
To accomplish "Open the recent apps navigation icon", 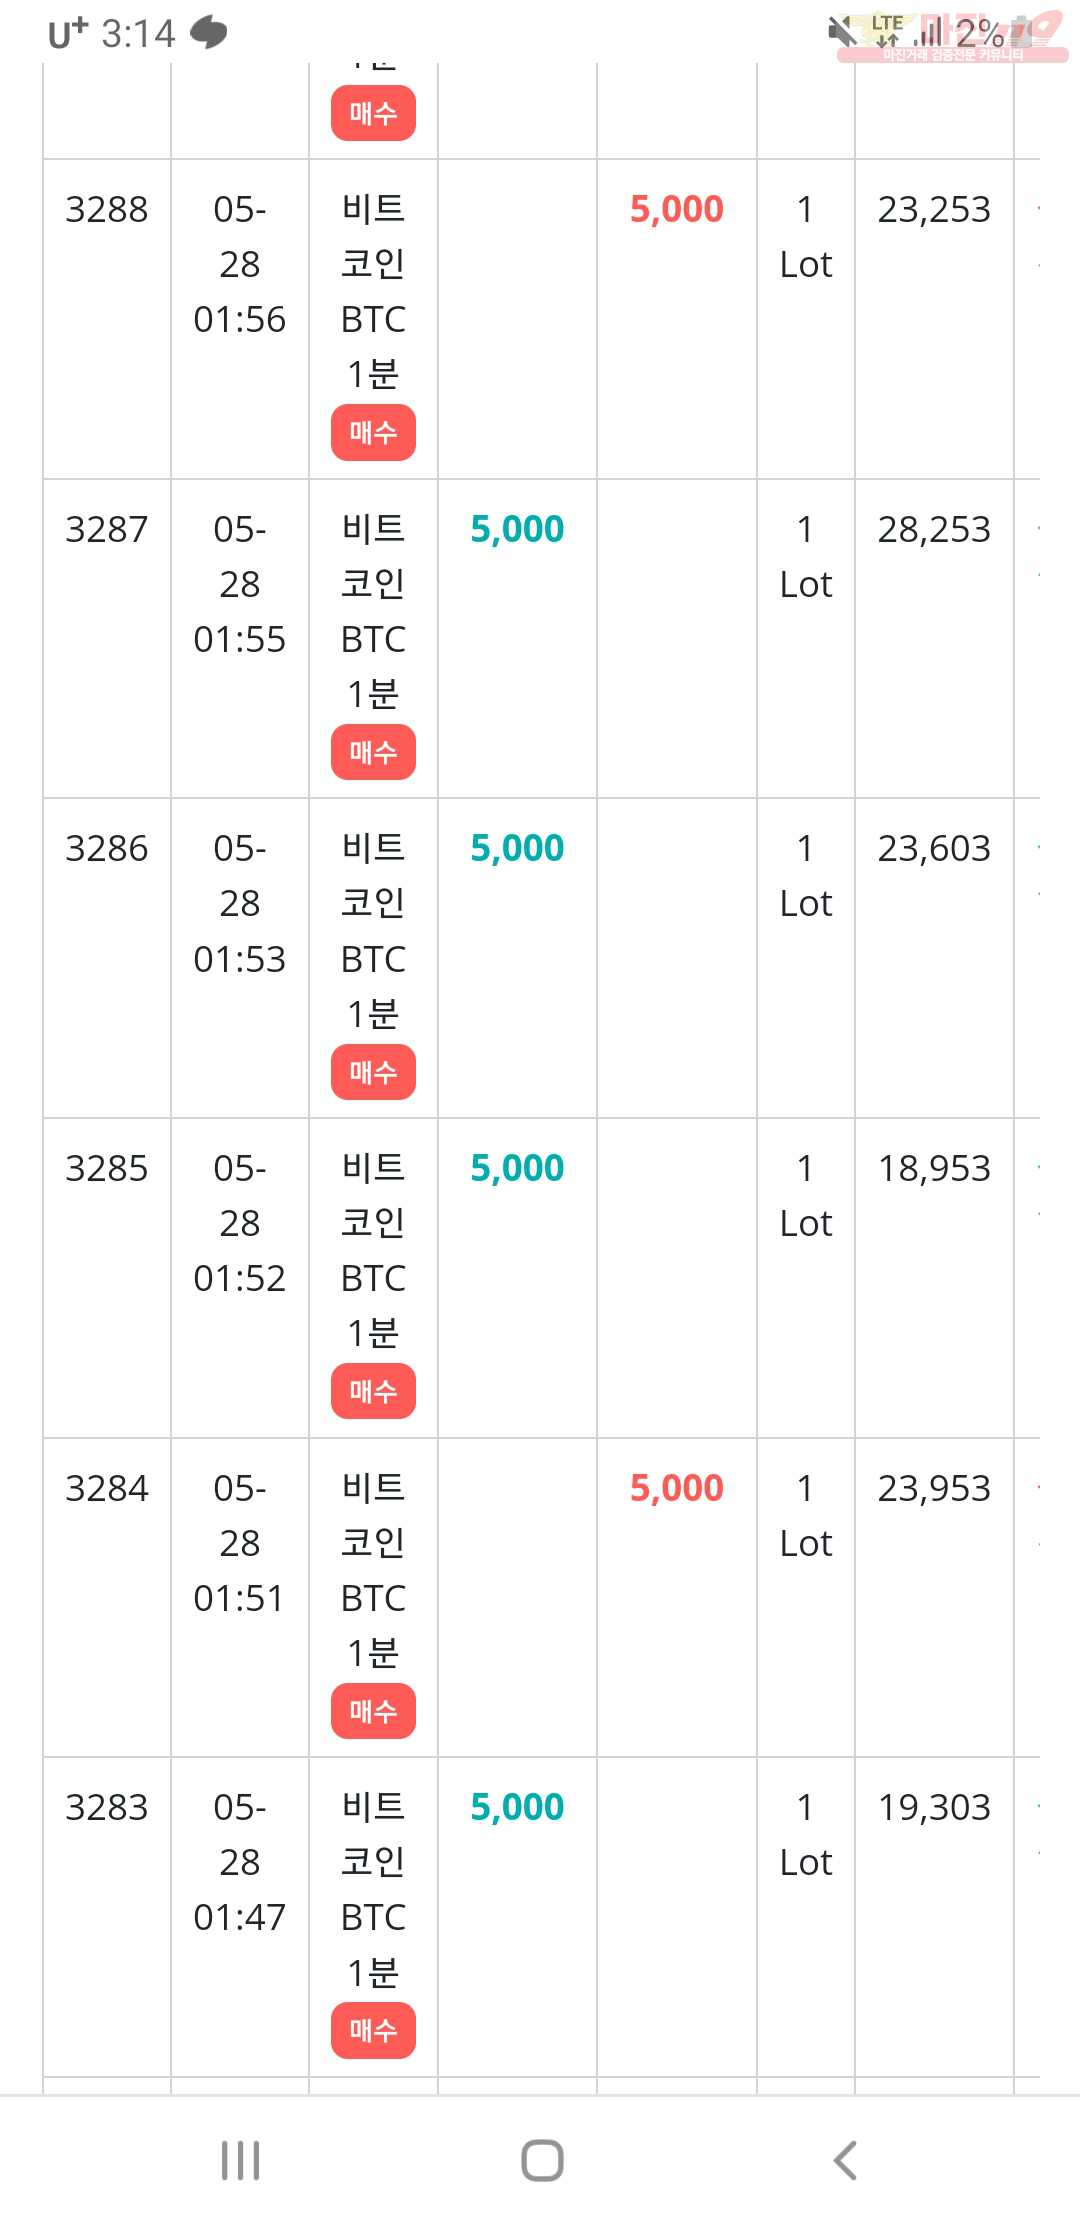I will (x=240, y=2160).
